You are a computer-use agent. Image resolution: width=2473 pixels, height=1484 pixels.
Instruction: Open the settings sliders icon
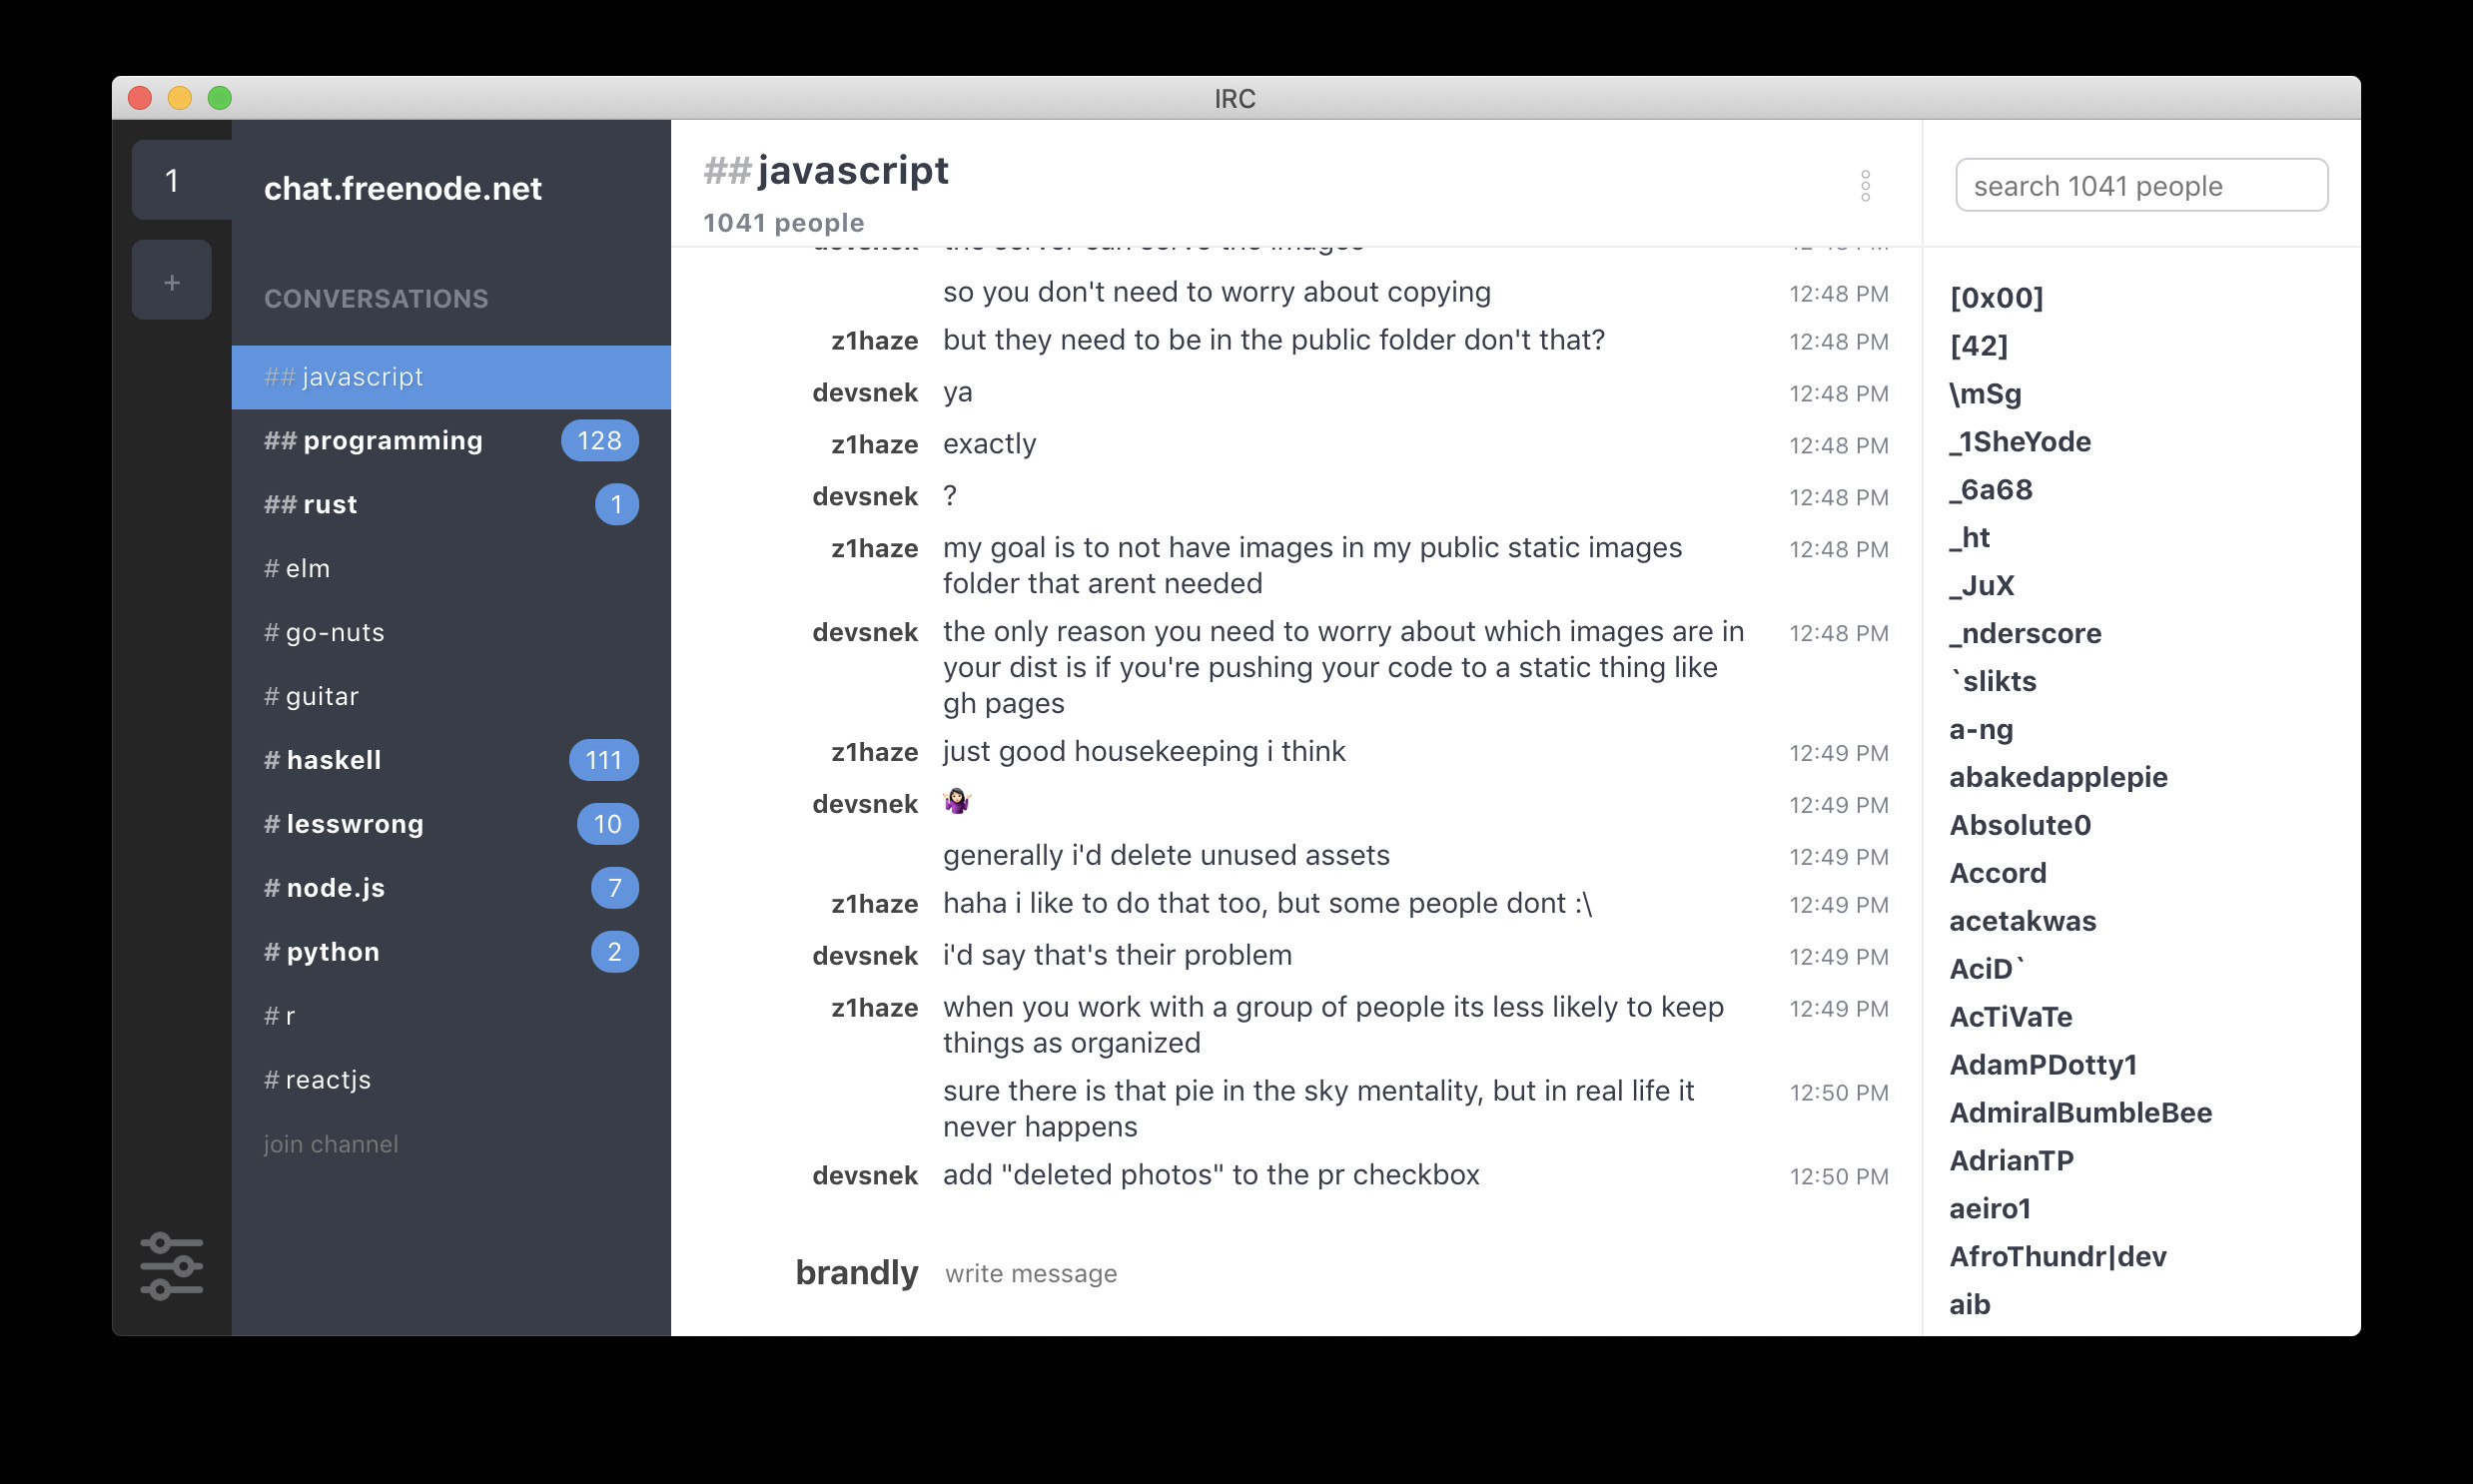pos(171,1266)
